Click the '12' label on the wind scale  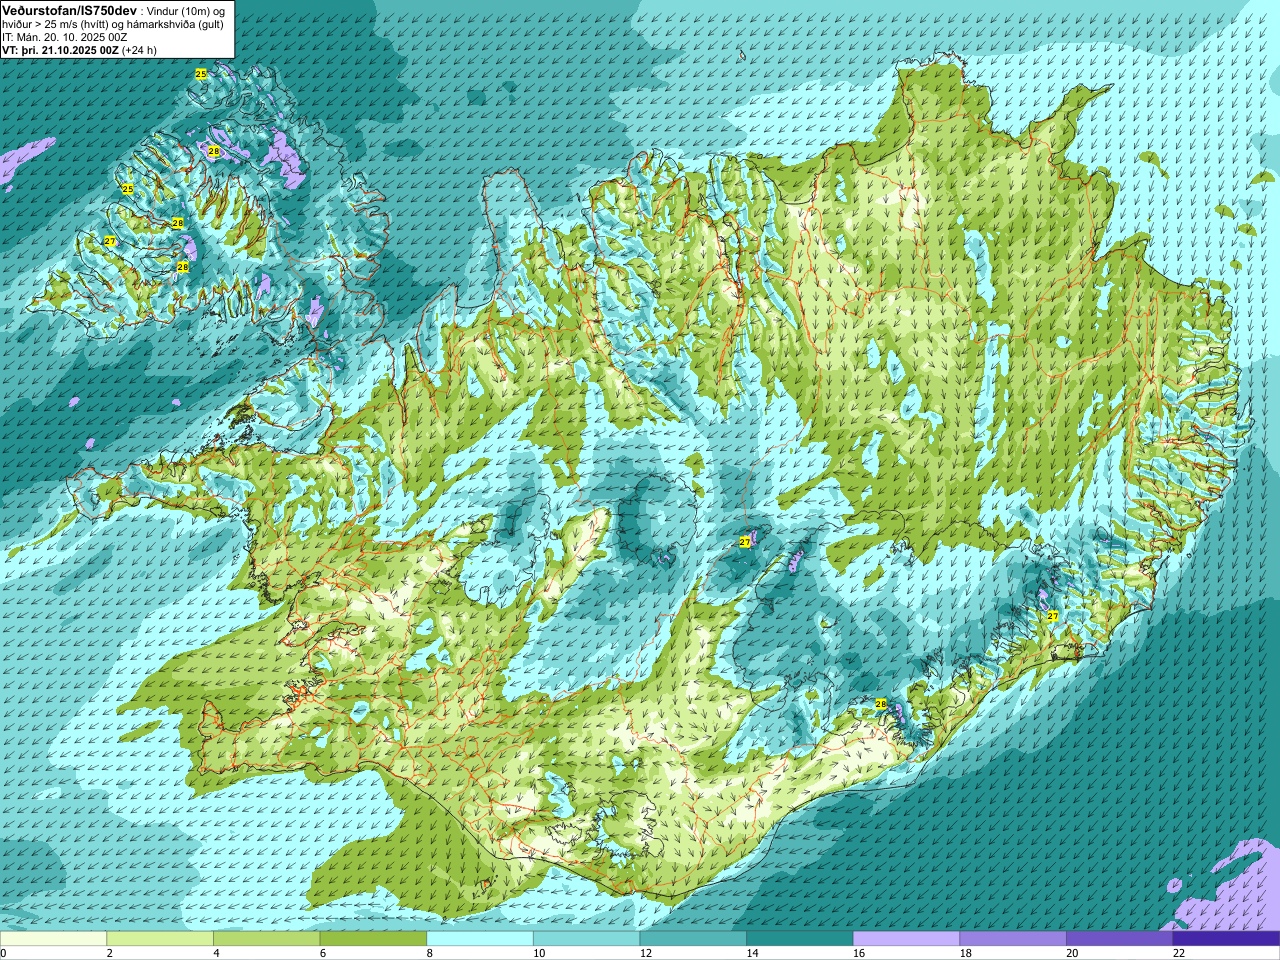(x=645, y=953)
